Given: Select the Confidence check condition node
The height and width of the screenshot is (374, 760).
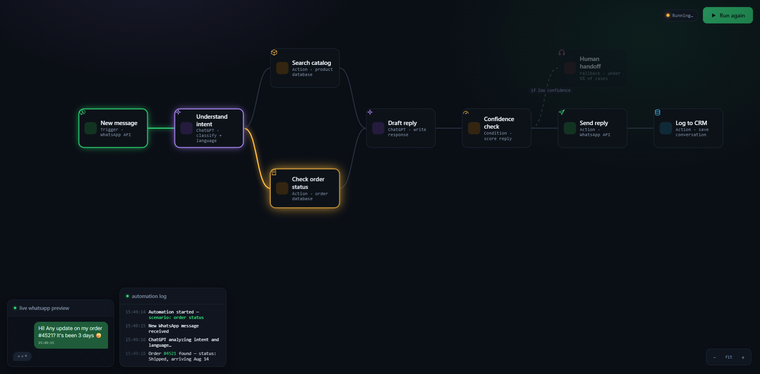Looking at the screenshot, I should tap(496, 128).
